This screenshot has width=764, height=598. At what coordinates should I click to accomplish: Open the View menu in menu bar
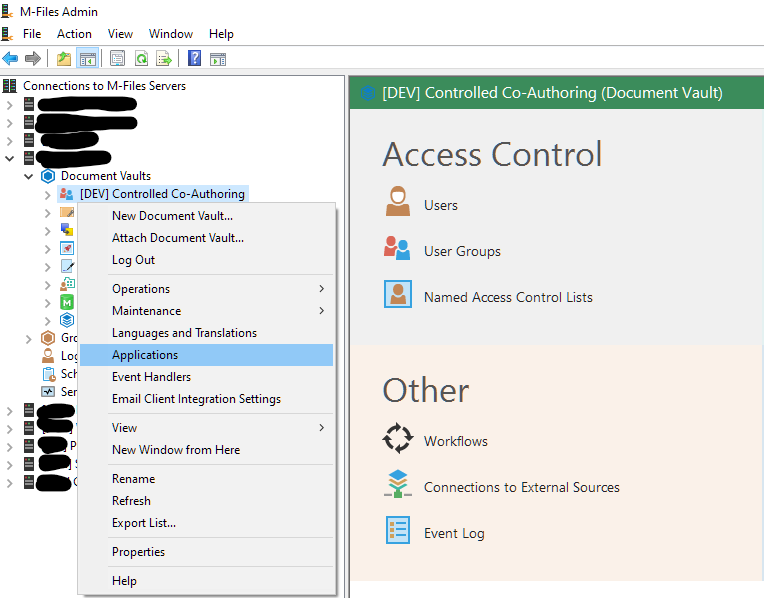click(120, 34)
